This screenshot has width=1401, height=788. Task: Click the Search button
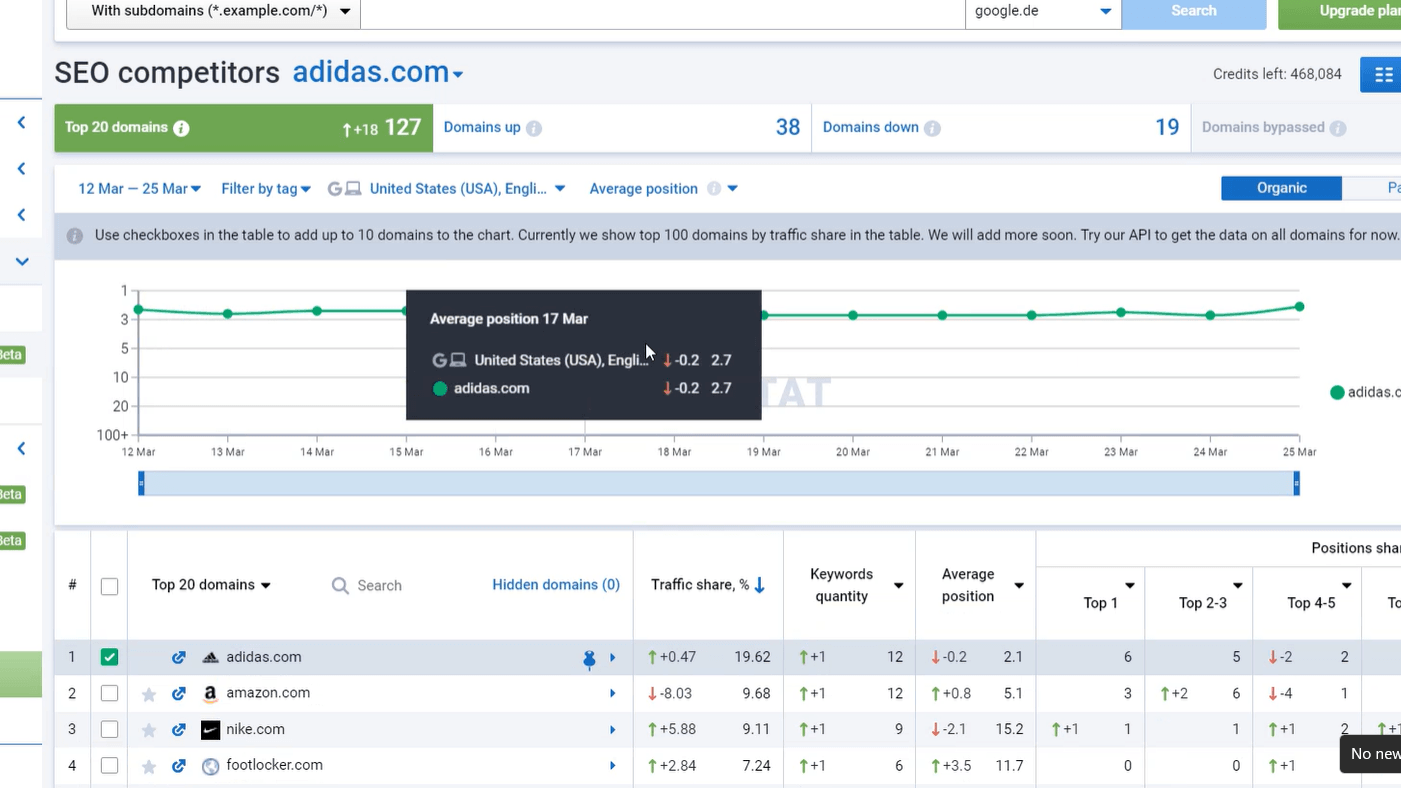(x=1194, y=12)
